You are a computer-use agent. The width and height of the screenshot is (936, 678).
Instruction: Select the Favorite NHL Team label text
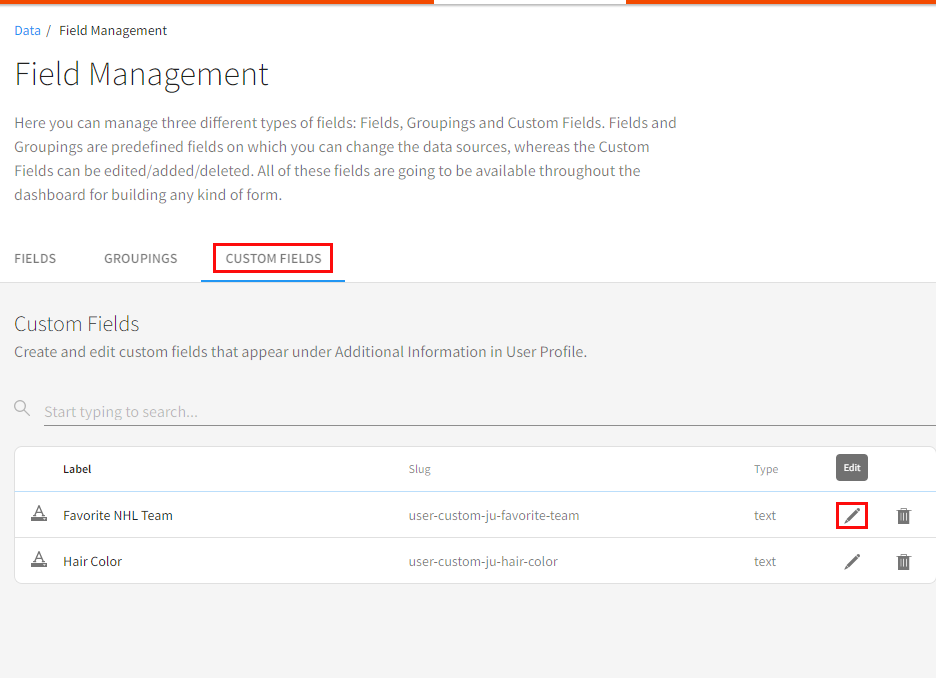pos(118,516)
